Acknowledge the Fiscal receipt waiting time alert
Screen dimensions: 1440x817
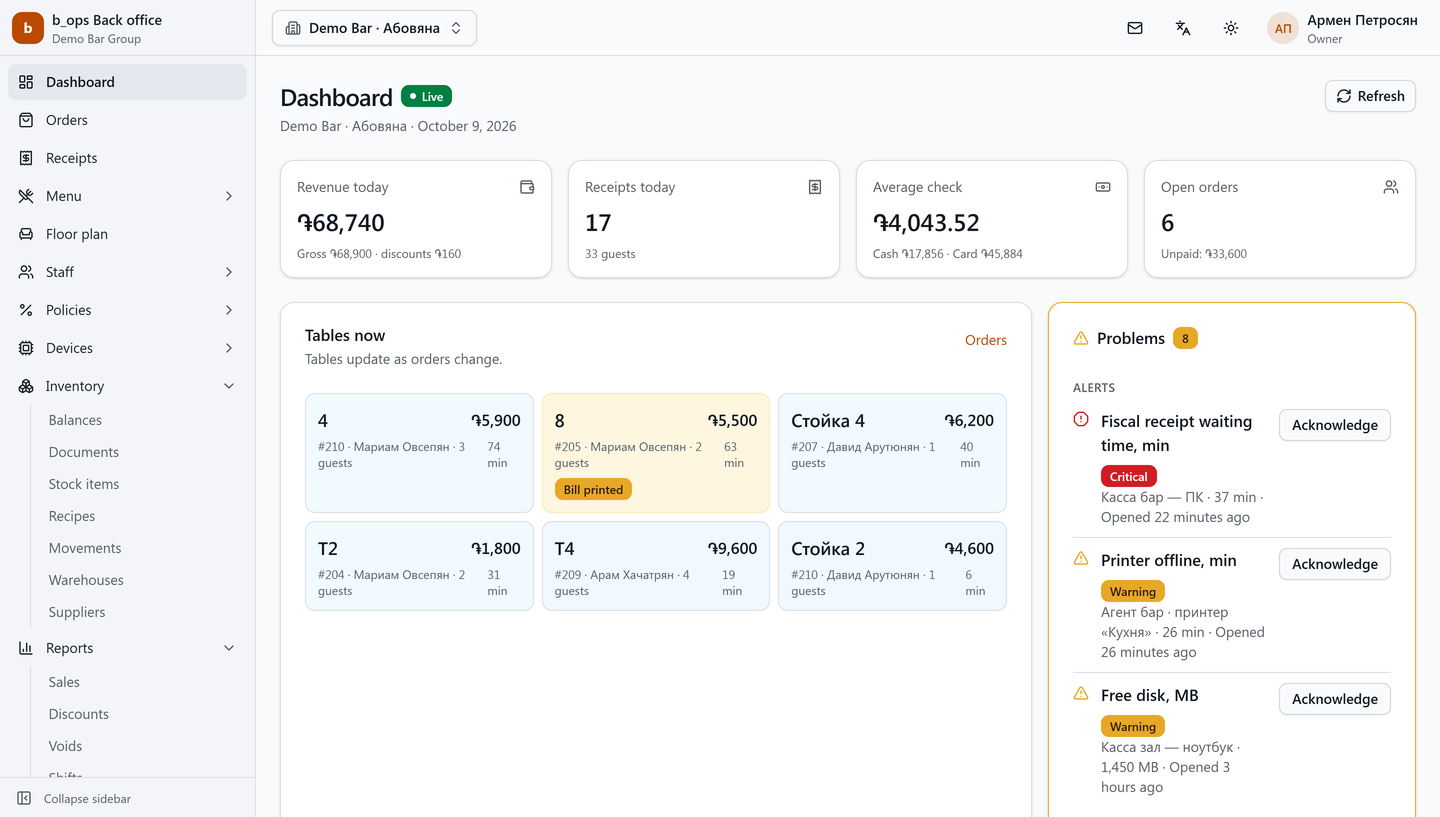(1334, 425)
